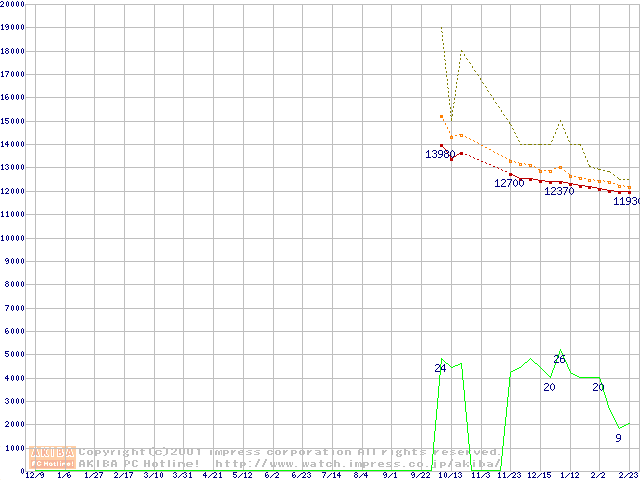Click the 10/13 date on x-axis
Image resolution: width=640 pixels, height=480 pixels.
pos(450,475)
